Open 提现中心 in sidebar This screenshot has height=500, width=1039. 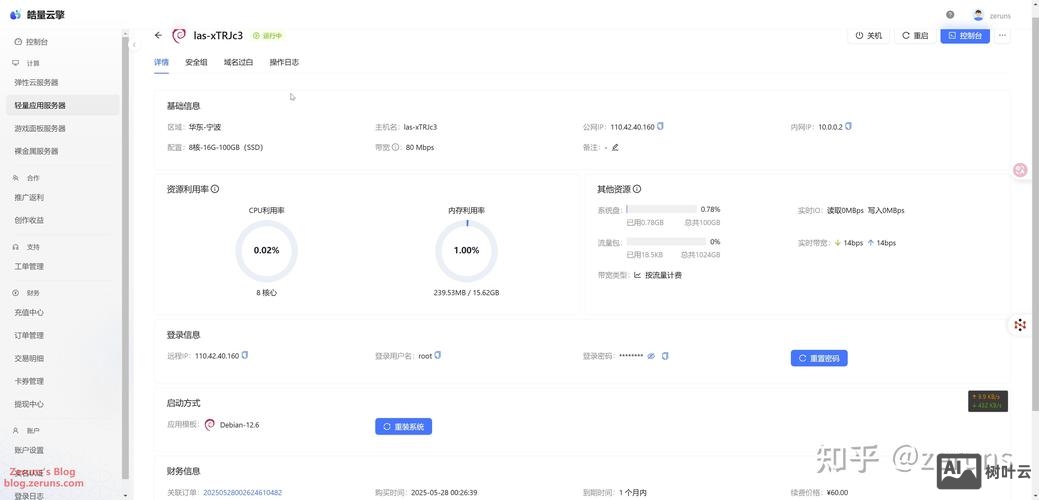(29, 404)
